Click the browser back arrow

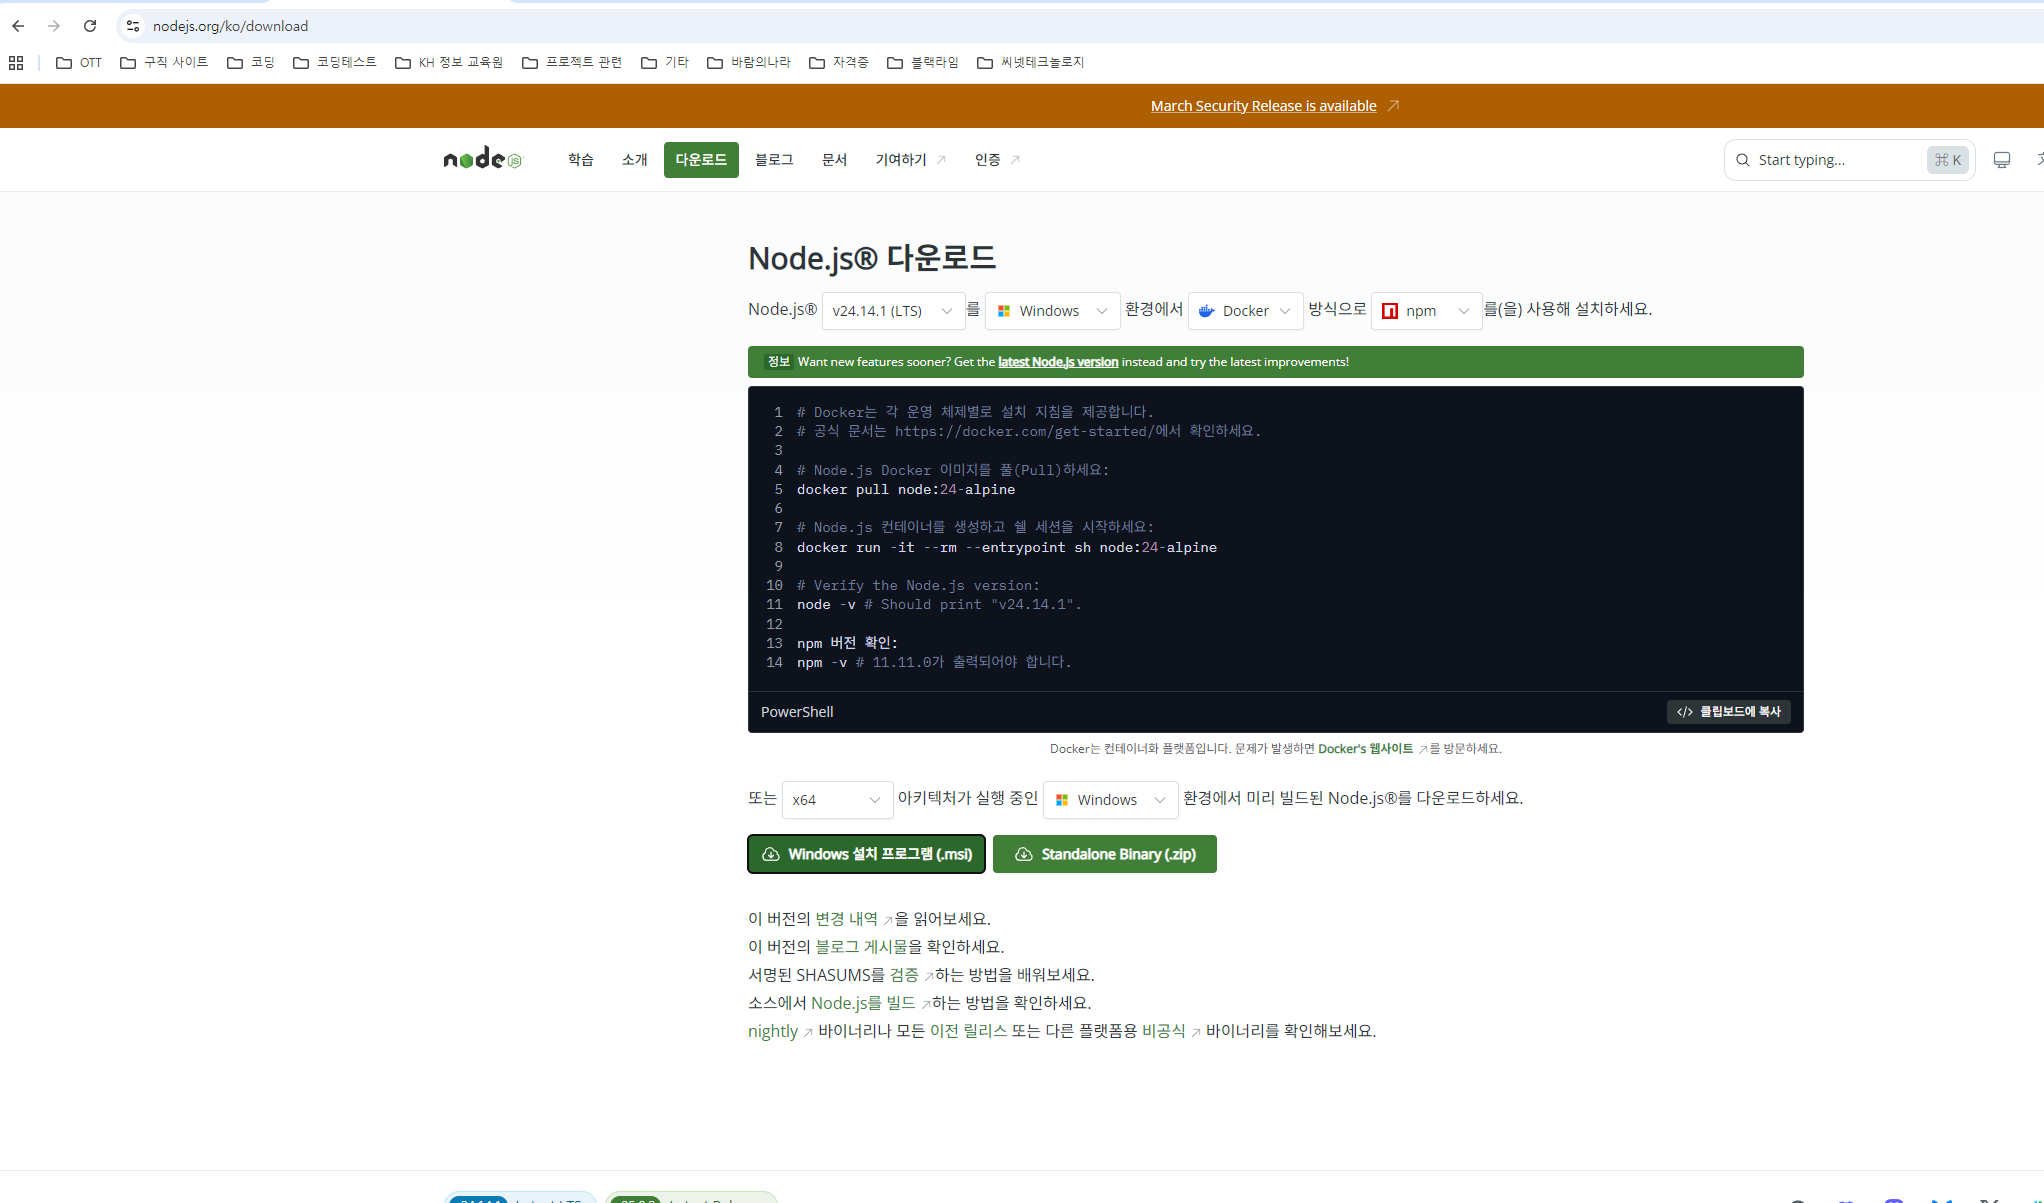[18, 26]
